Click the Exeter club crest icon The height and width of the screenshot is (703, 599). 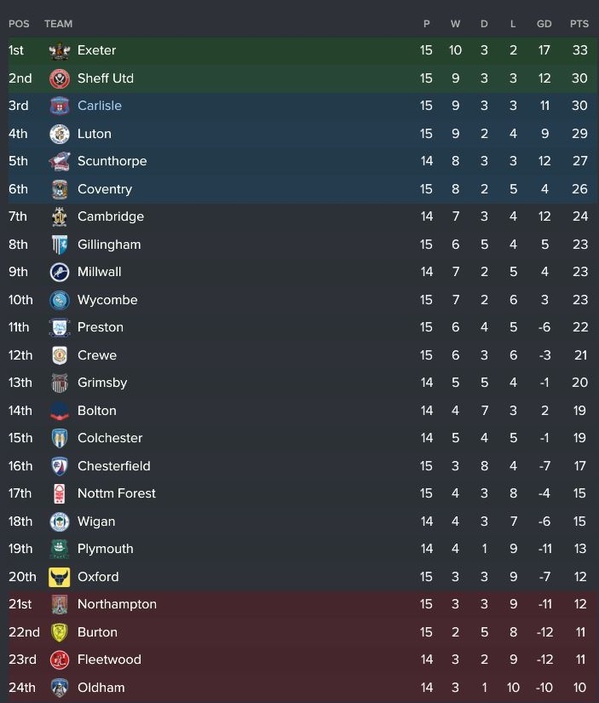(x=59, y=51)
